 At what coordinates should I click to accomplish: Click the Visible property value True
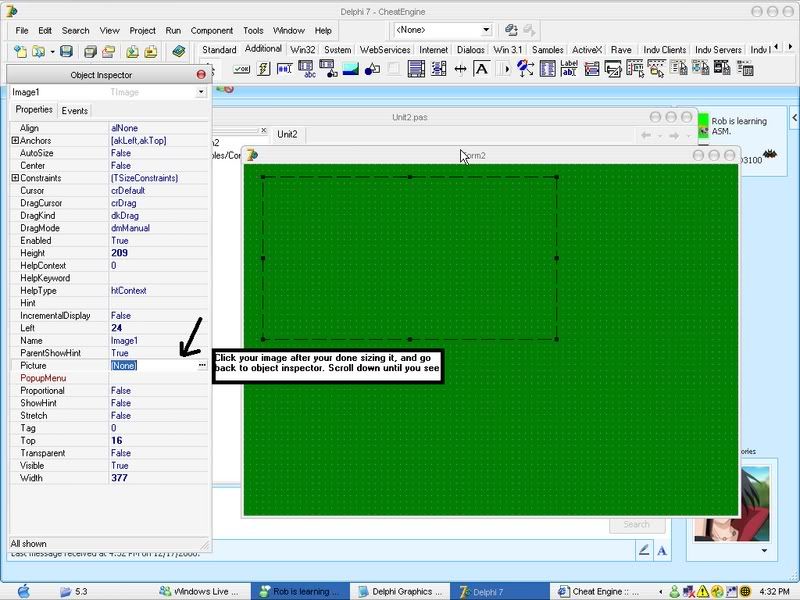pyautogui.click(x=120, y=466)
